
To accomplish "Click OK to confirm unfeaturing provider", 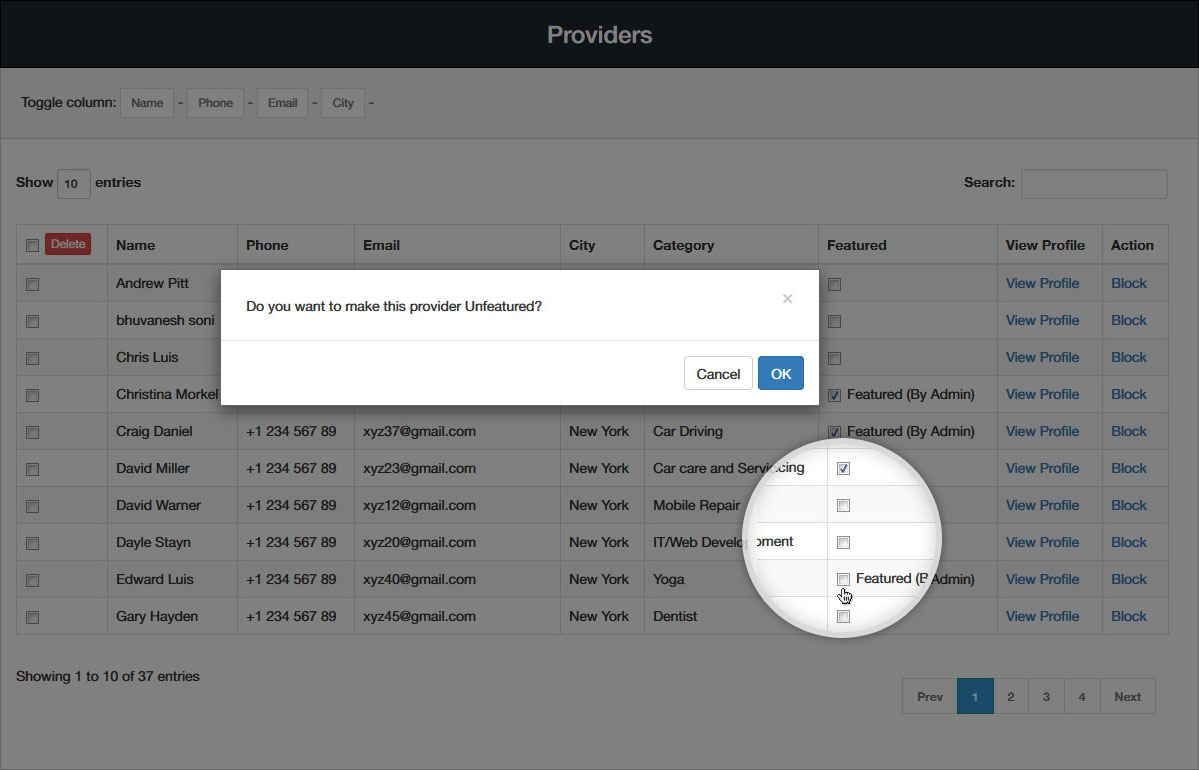I will 780,373.
